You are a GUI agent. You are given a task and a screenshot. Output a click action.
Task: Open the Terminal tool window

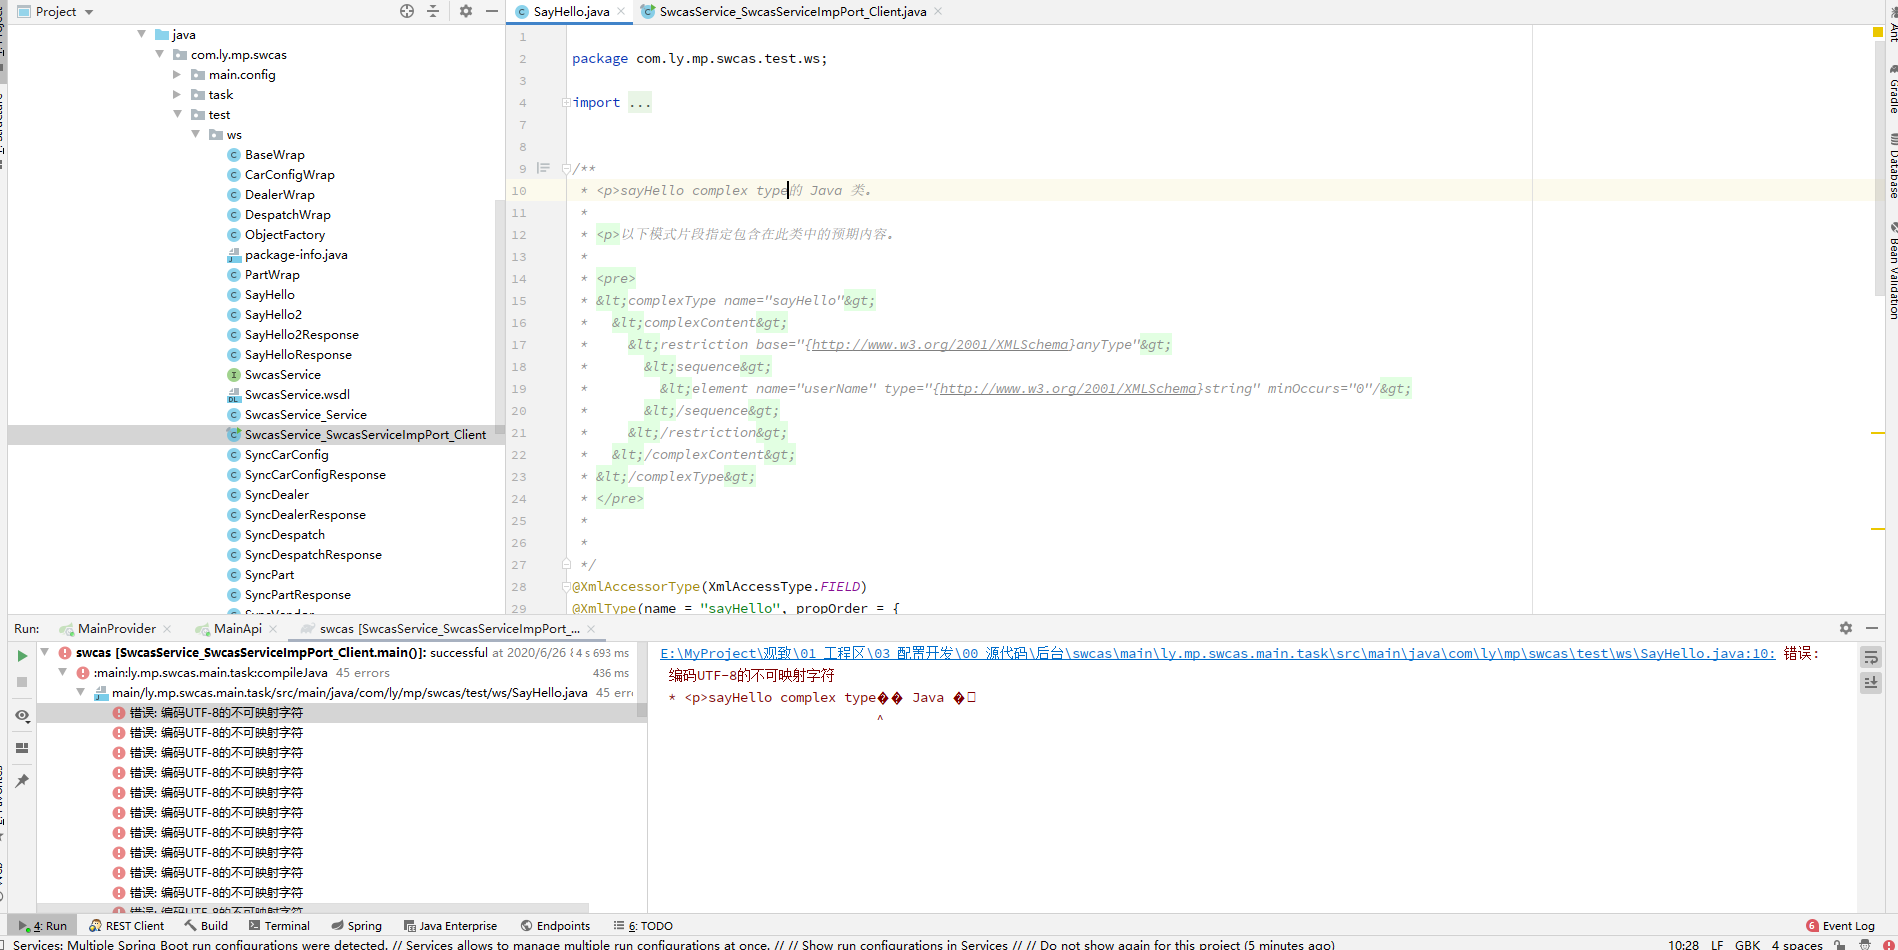pyautogui.click(x=279, y=926)
